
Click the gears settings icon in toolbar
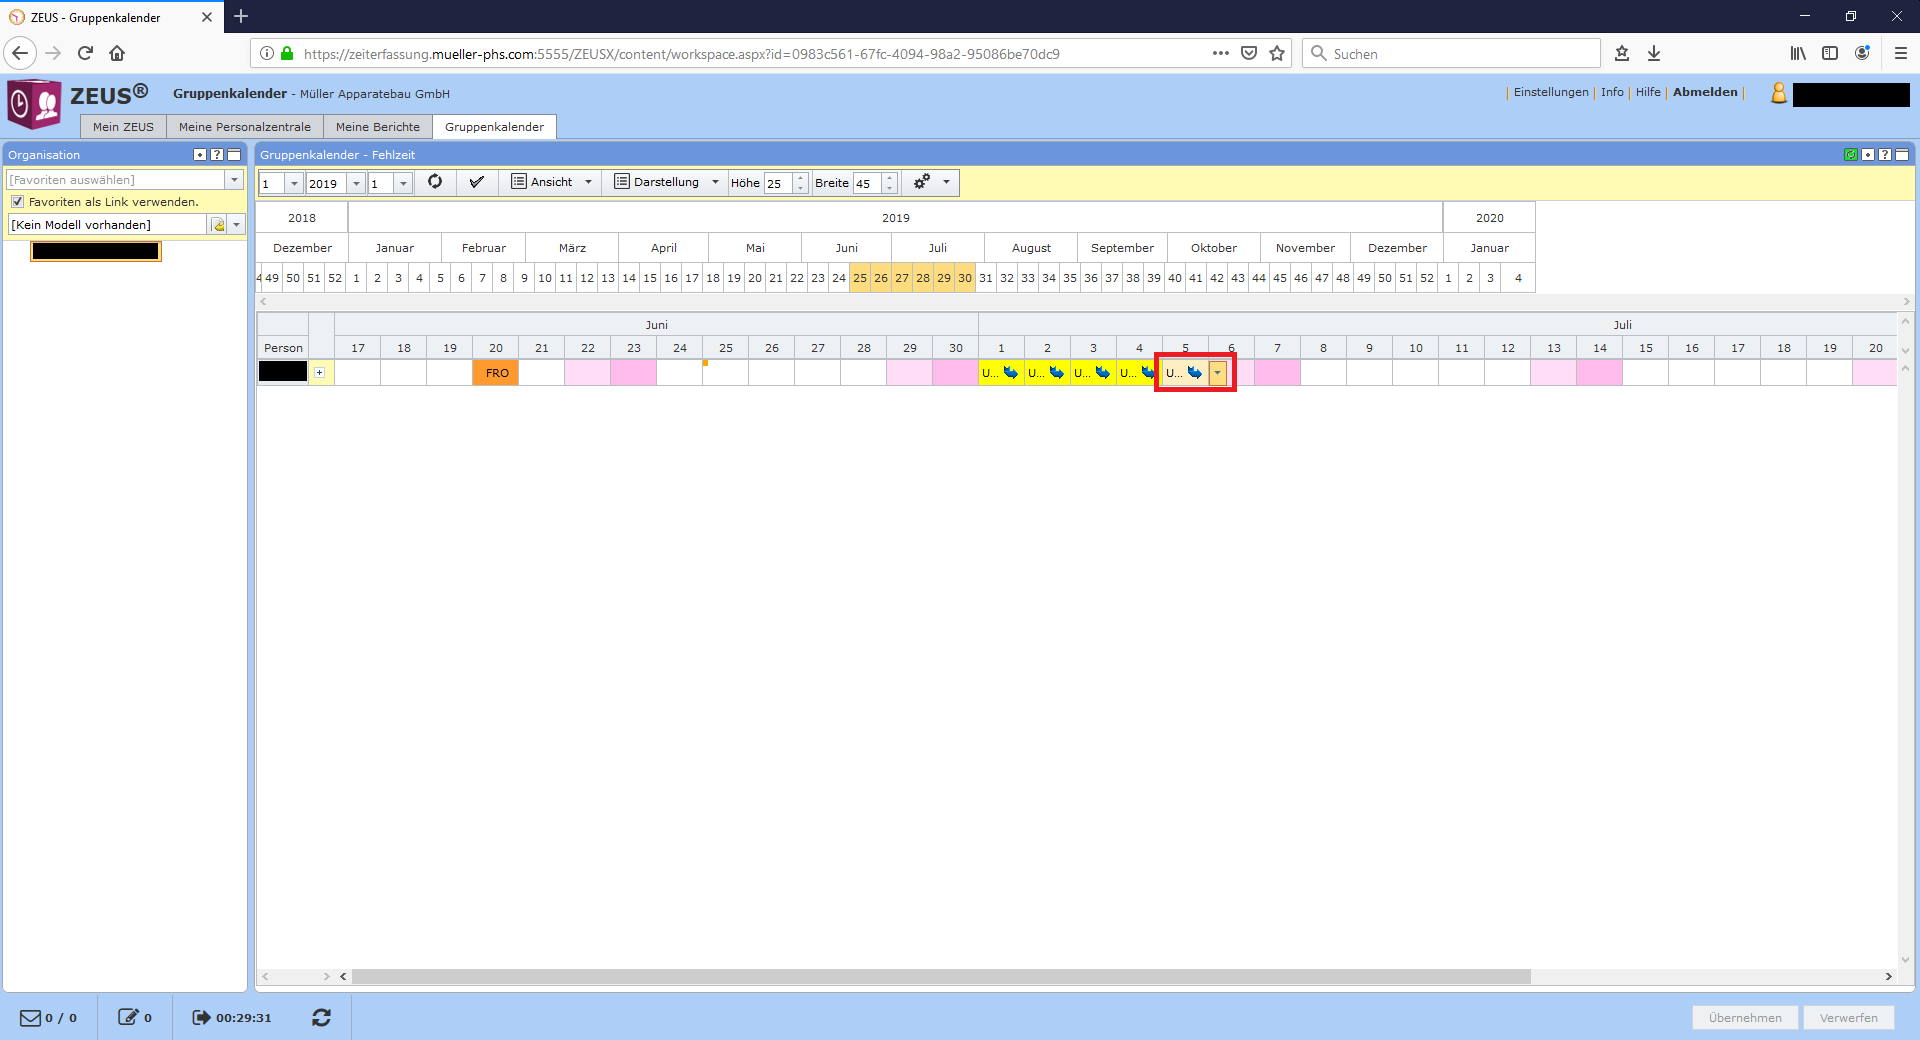click(x=922, y=182)
